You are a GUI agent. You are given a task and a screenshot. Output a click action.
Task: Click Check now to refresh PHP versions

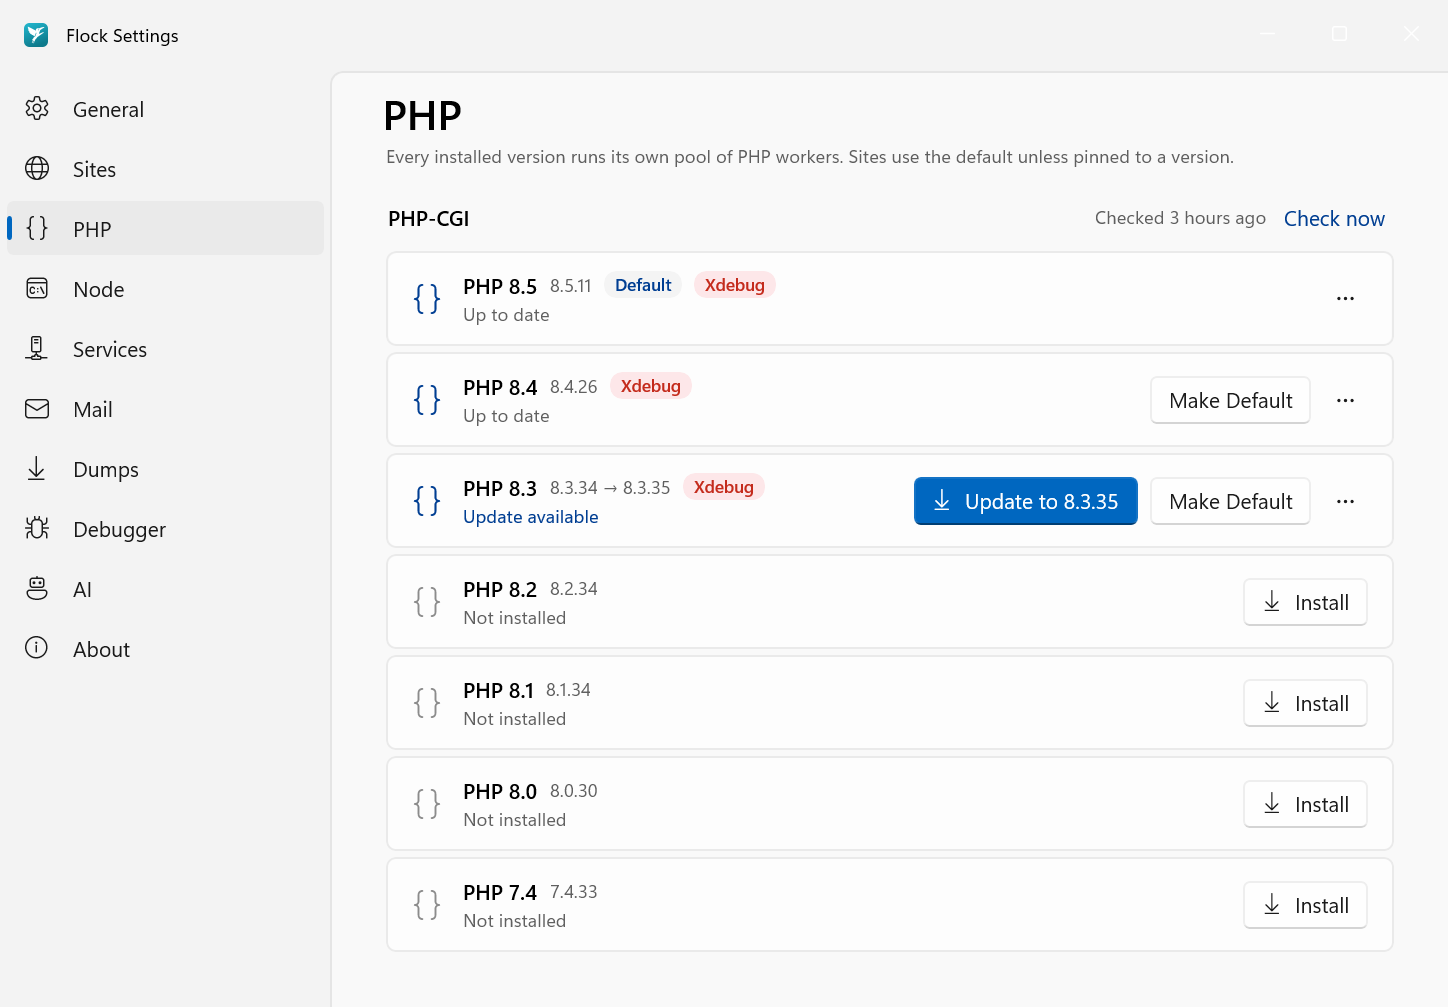pyautogui.click(x=1334, y=219)
